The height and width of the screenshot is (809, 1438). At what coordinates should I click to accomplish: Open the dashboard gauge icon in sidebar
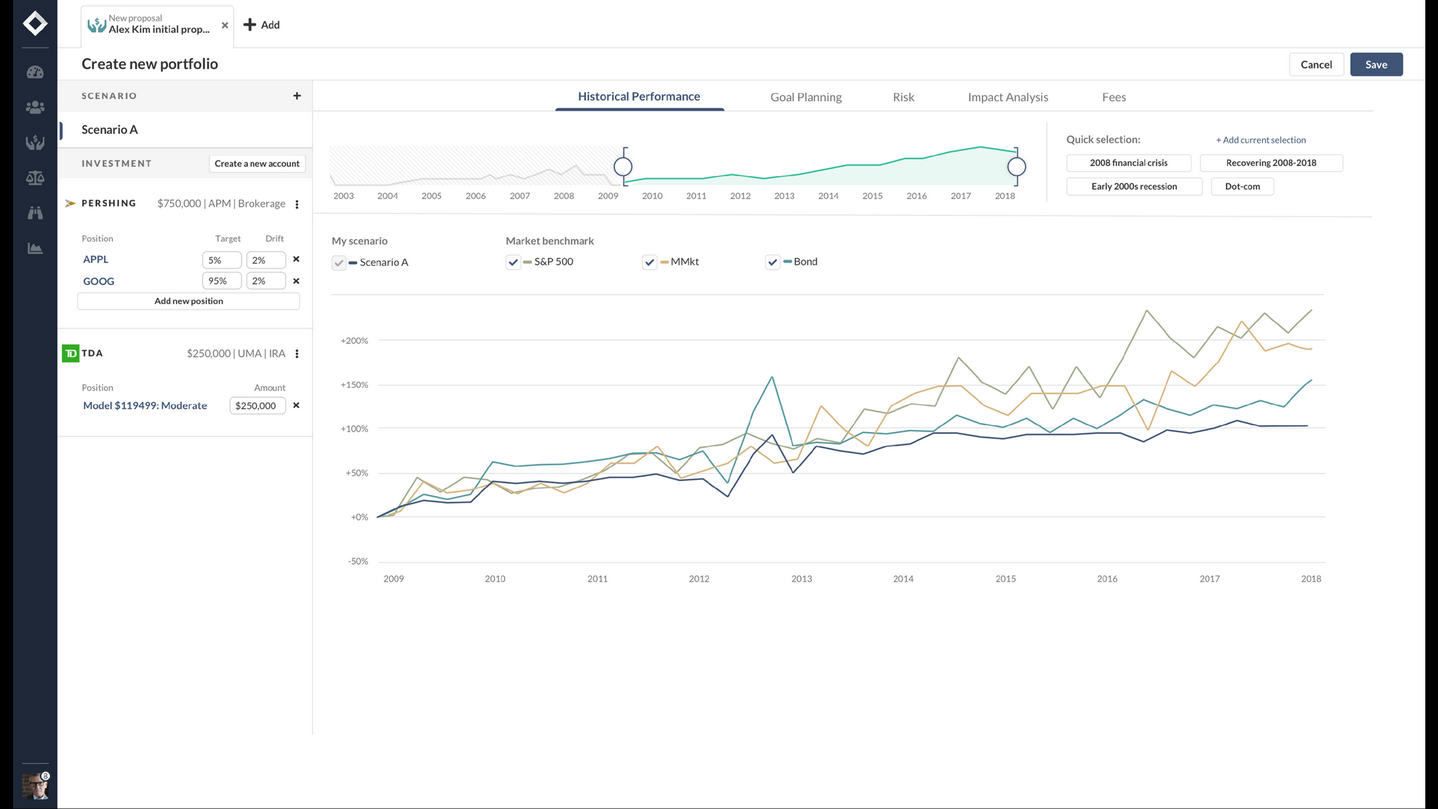[x=35, y=72]
